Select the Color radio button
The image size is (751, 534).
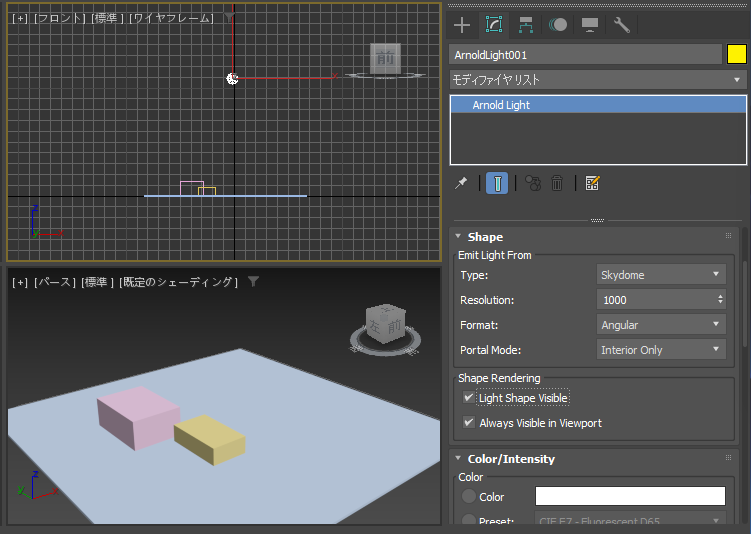click(x=468, y=496)
